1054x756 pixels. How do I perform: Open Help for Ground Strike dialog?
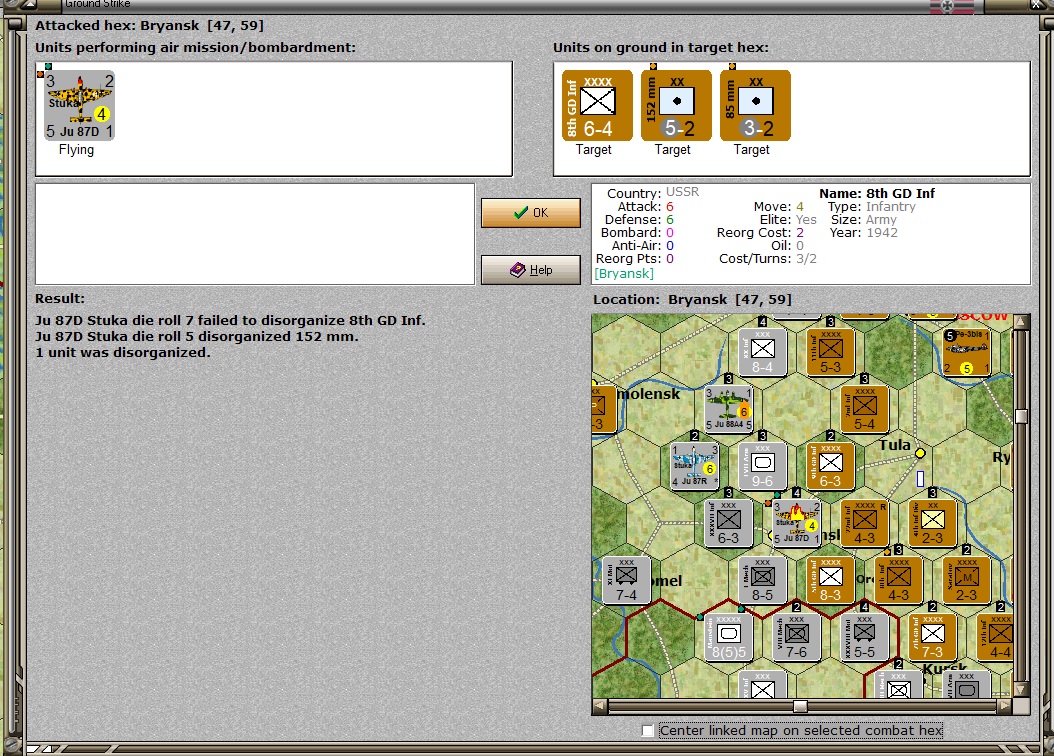coord(531,270)
